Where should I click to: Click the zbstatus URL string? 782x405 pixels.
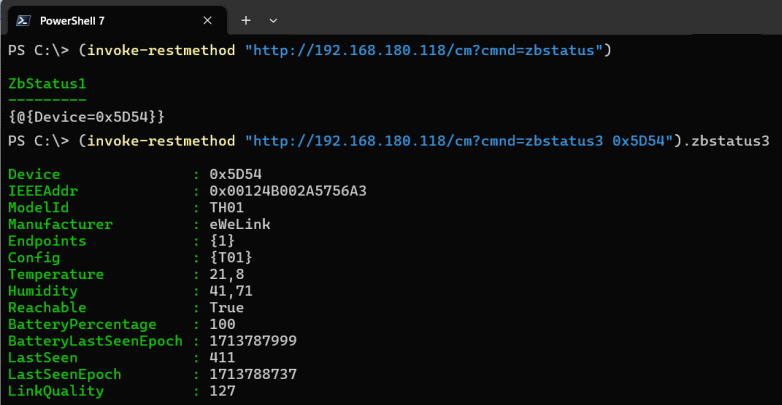point(424,50)
